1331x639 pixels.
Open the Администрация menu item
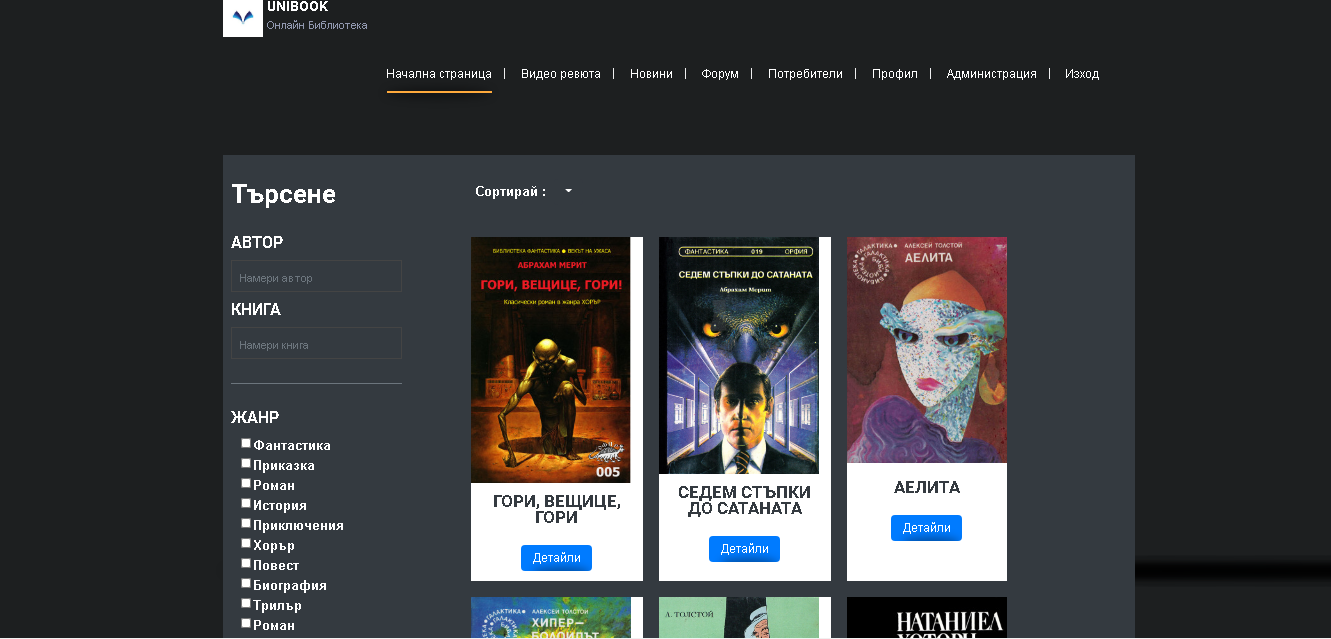point(992,74)
